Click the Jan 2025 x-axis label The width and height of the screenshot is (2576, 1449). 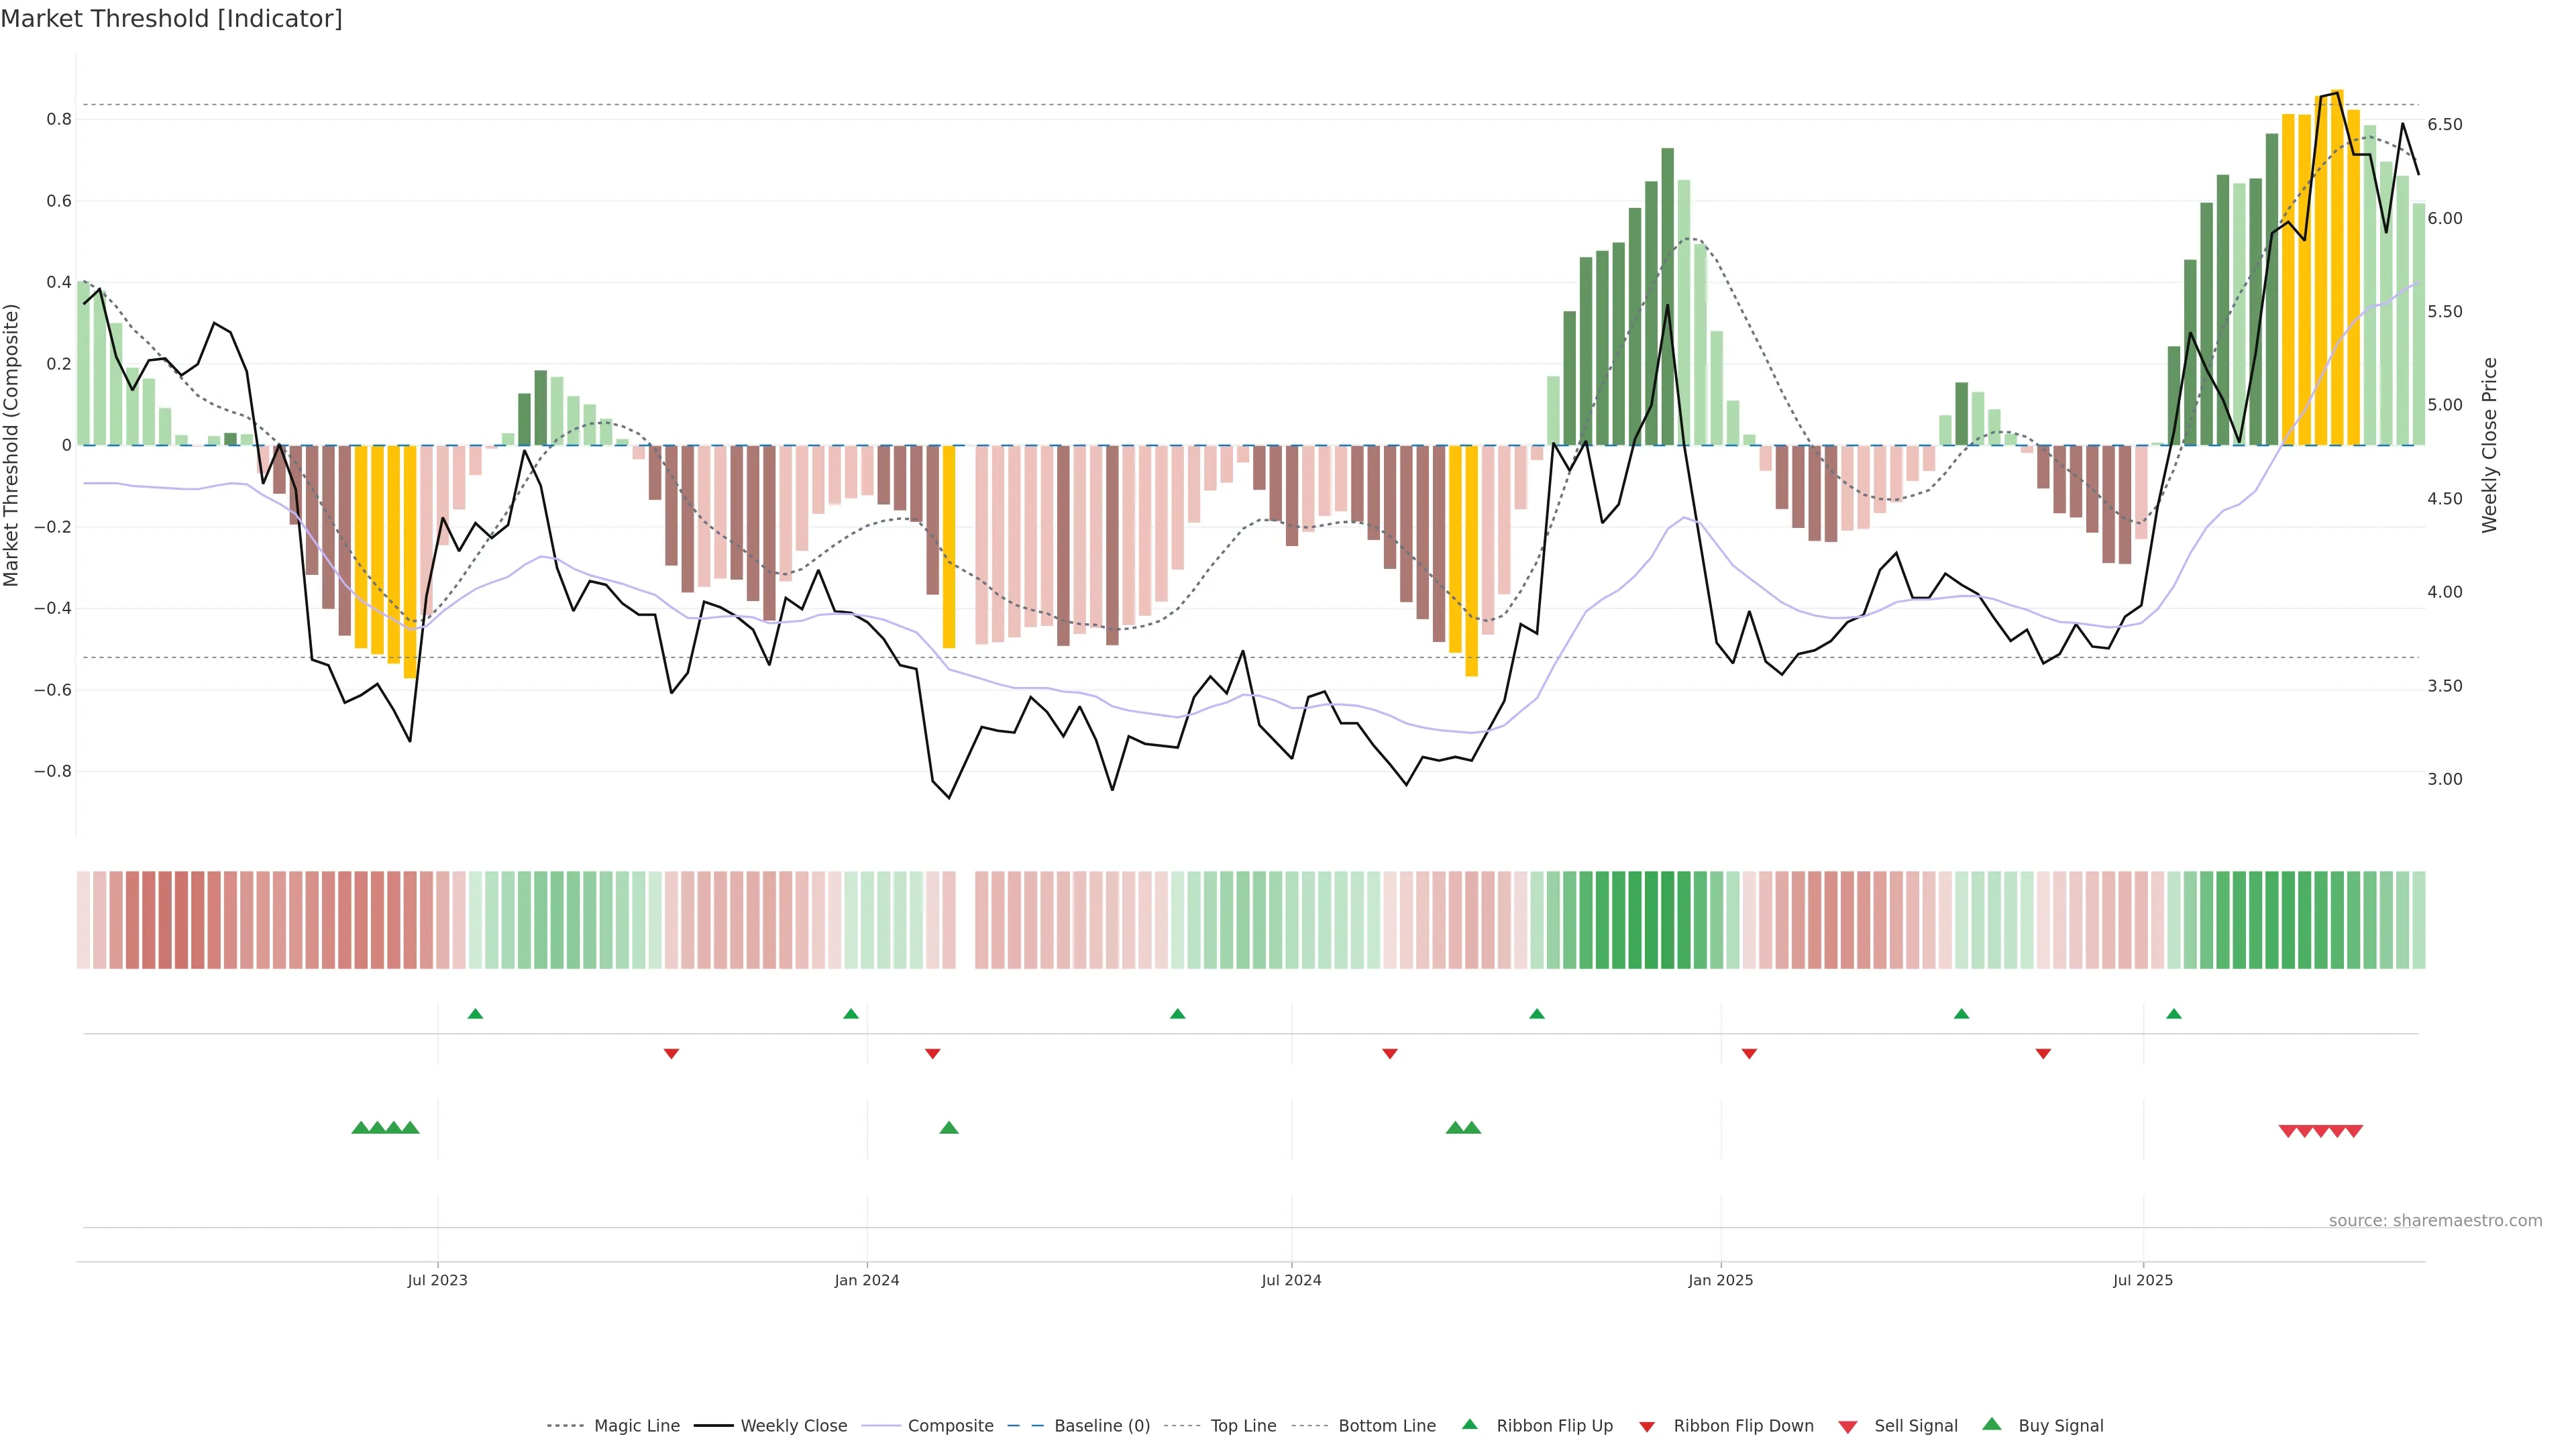click(1720, 1280)
